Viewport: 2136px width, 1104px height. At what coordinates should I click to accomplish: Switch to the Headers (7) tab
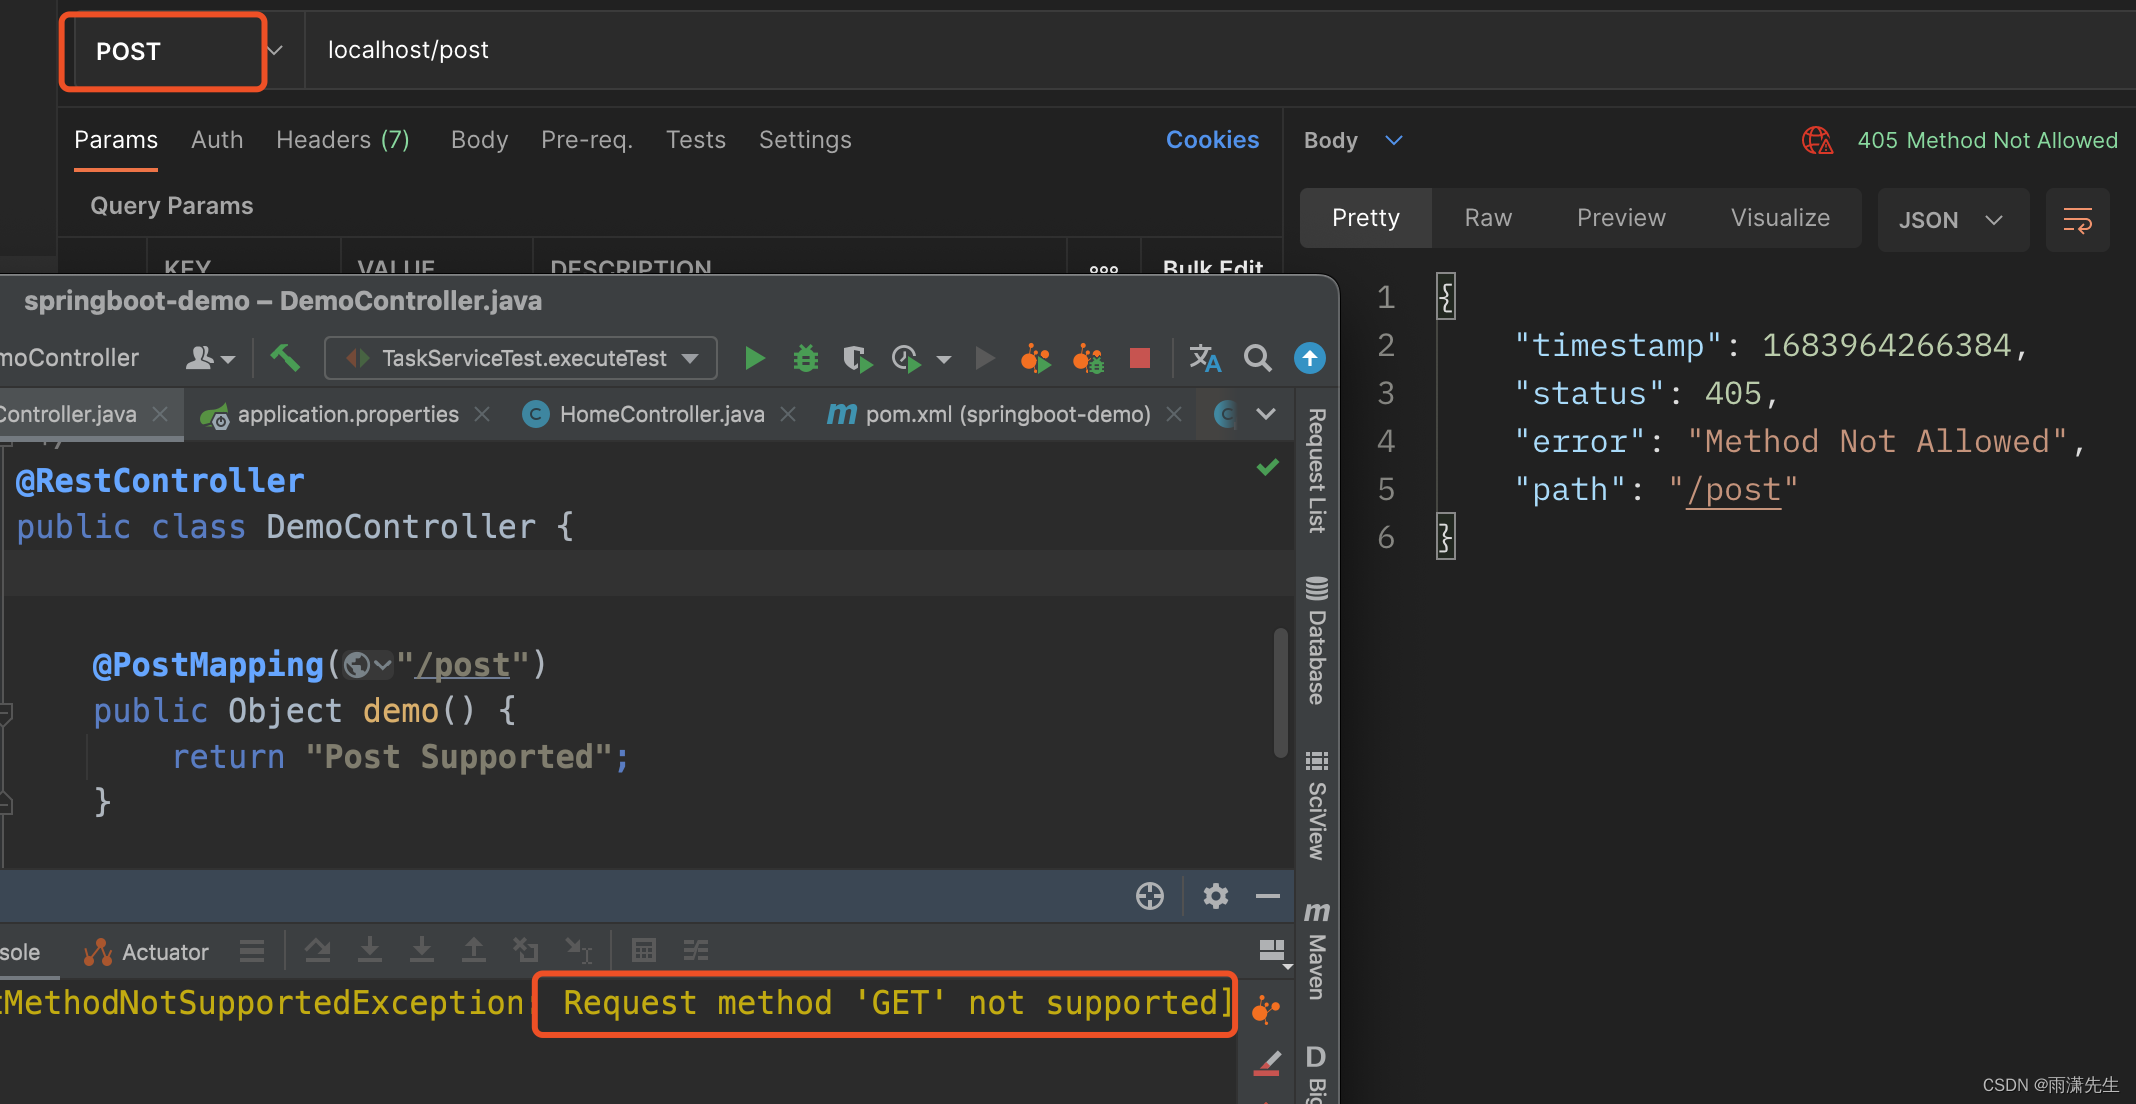pyautogui.click(x=342, y=140)
